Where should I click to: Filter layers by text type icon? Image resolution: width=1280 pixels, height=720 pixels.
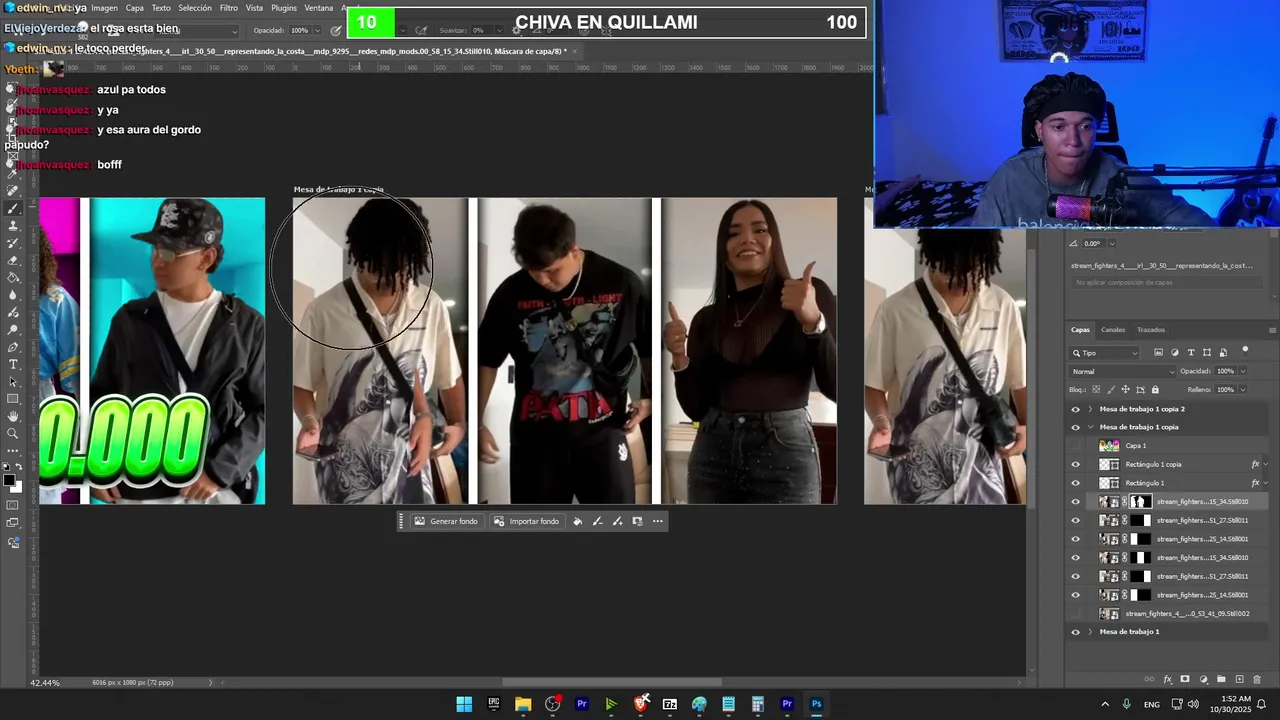(x=1191, y=353)
